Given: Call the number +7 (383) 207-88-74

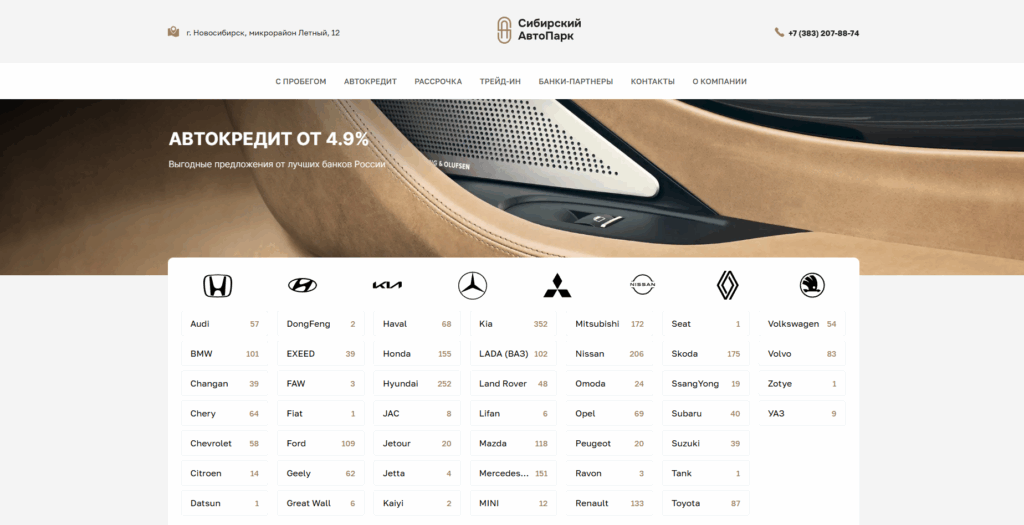Looking at the screenshot, I should click(x=824, y=33).
